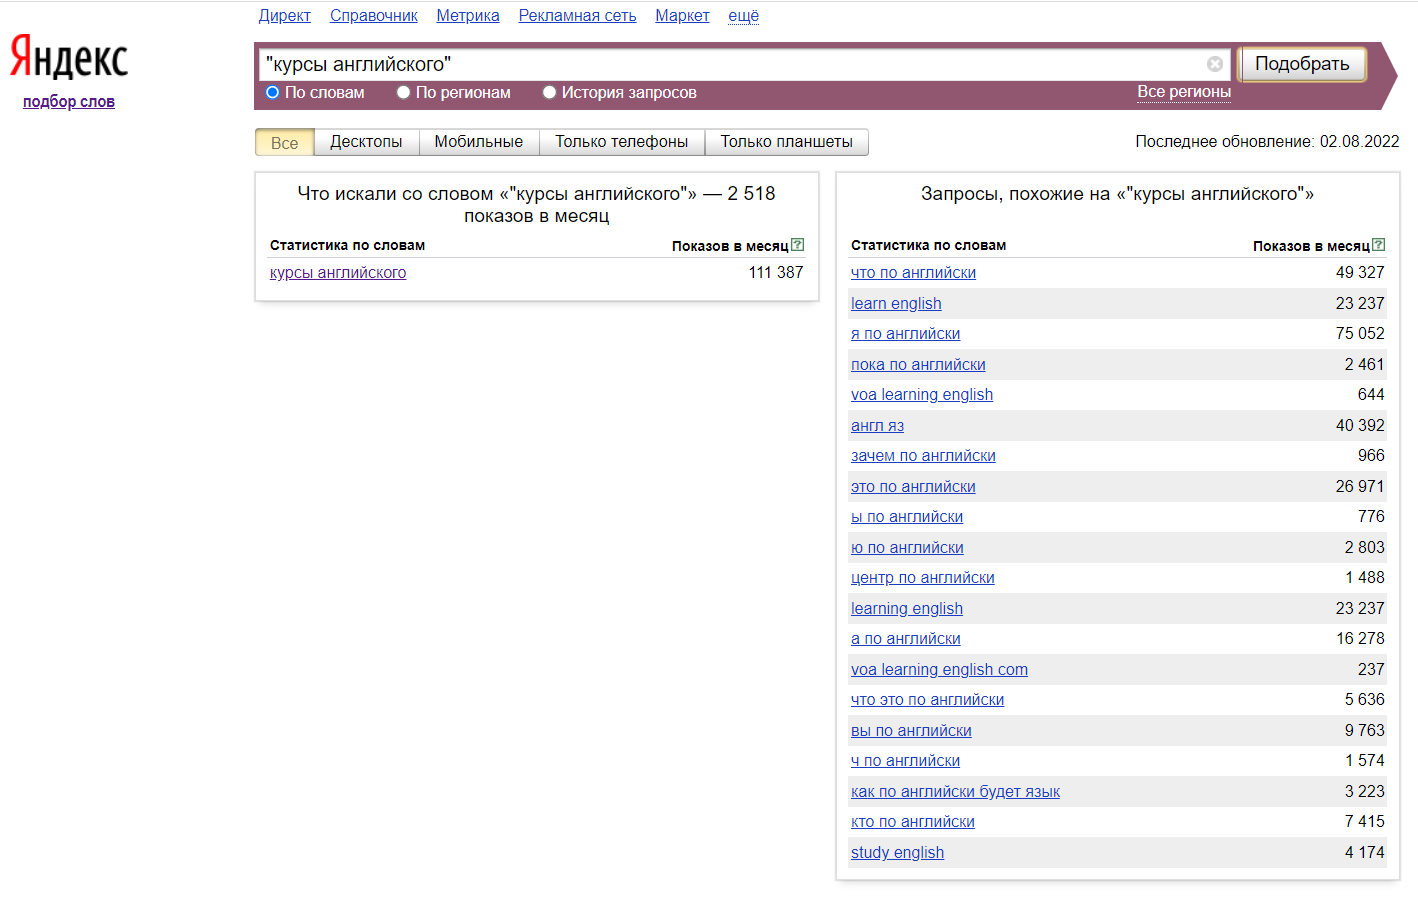
Task: Click the 'курсы английского' keyword link
Action: 338,272
